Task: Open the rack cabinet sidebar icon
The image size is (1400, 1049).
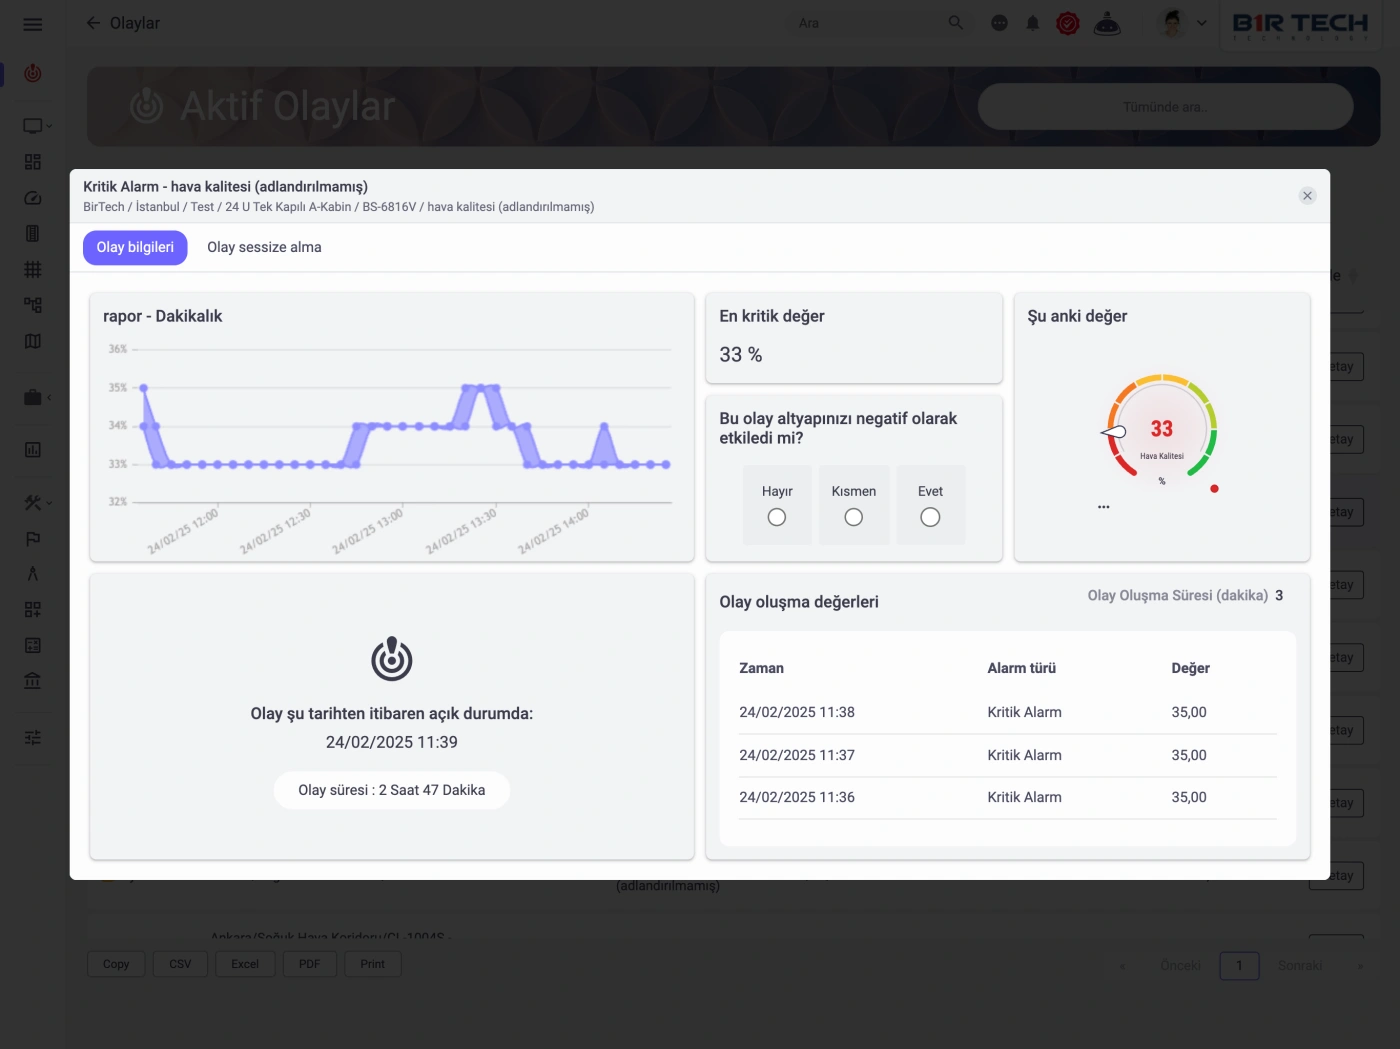Action: click(x=33, y=233)
